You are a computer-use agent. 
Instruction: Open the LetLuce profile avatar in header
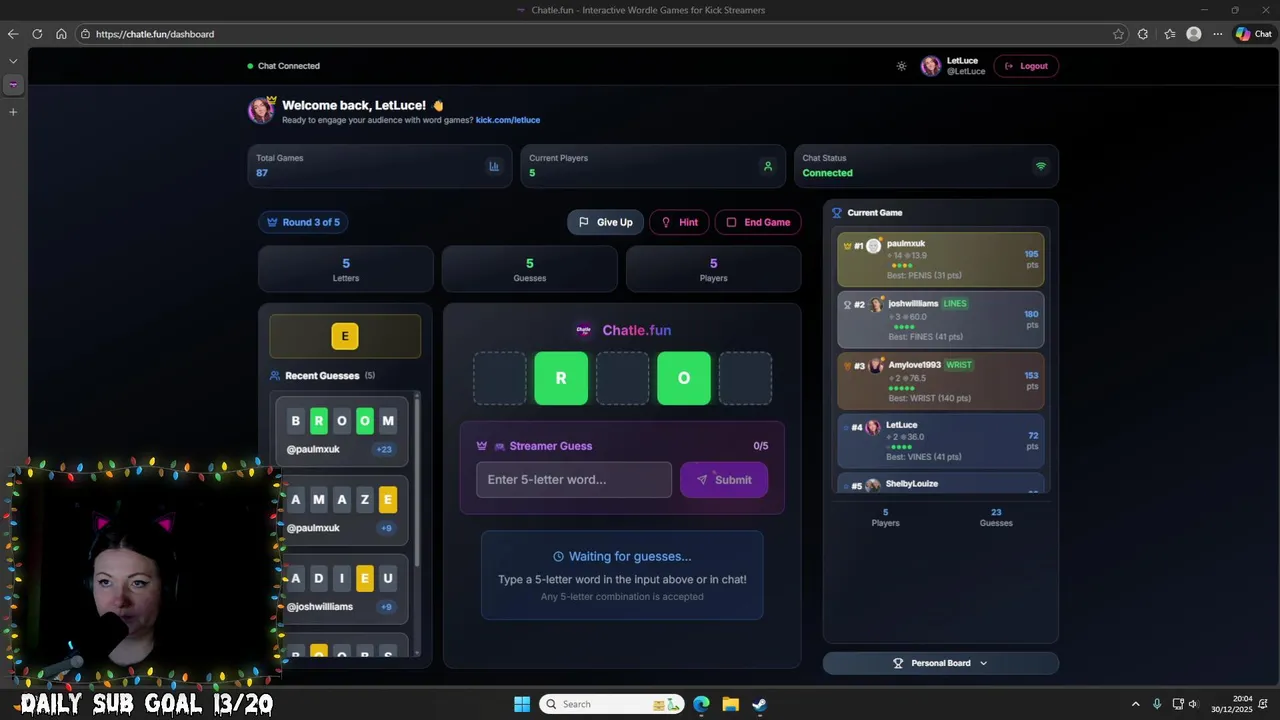931,66
